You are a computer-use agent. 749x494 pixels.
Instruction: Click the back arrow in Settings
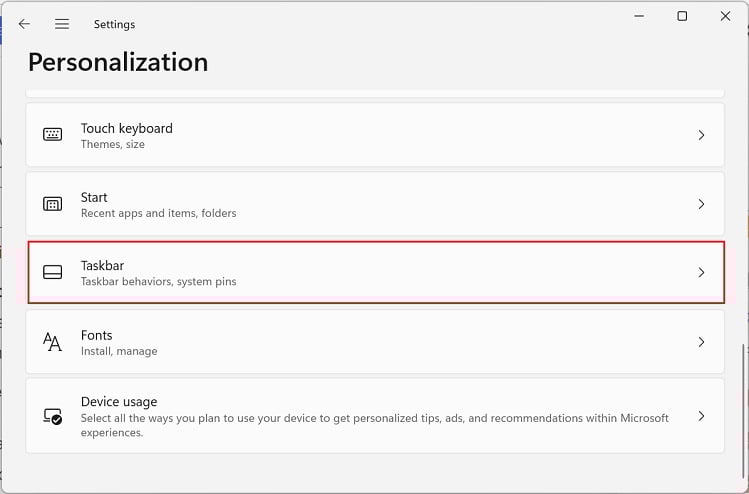25,24
